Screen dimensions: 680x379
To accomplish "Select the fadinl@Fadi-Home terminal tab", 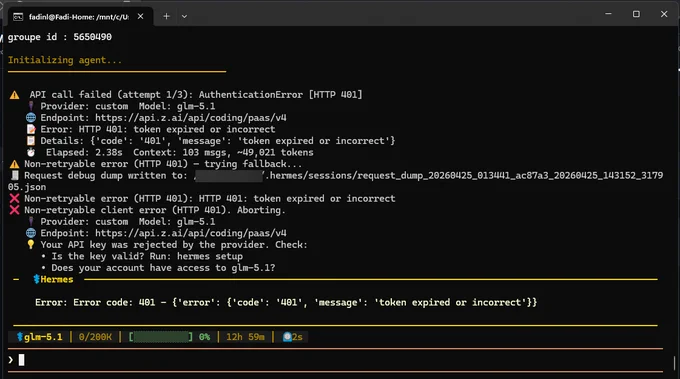I will (80, 16).
